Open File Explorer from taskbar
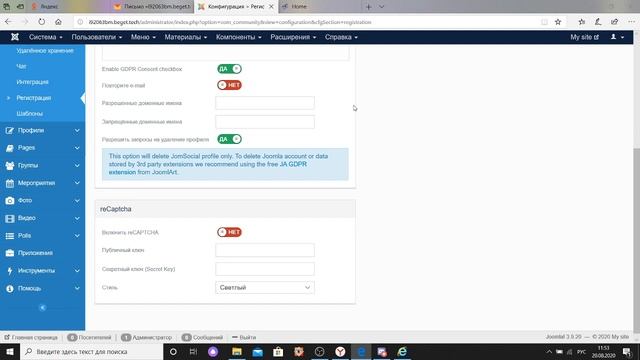The image size is (640, 360). [237, 352]
